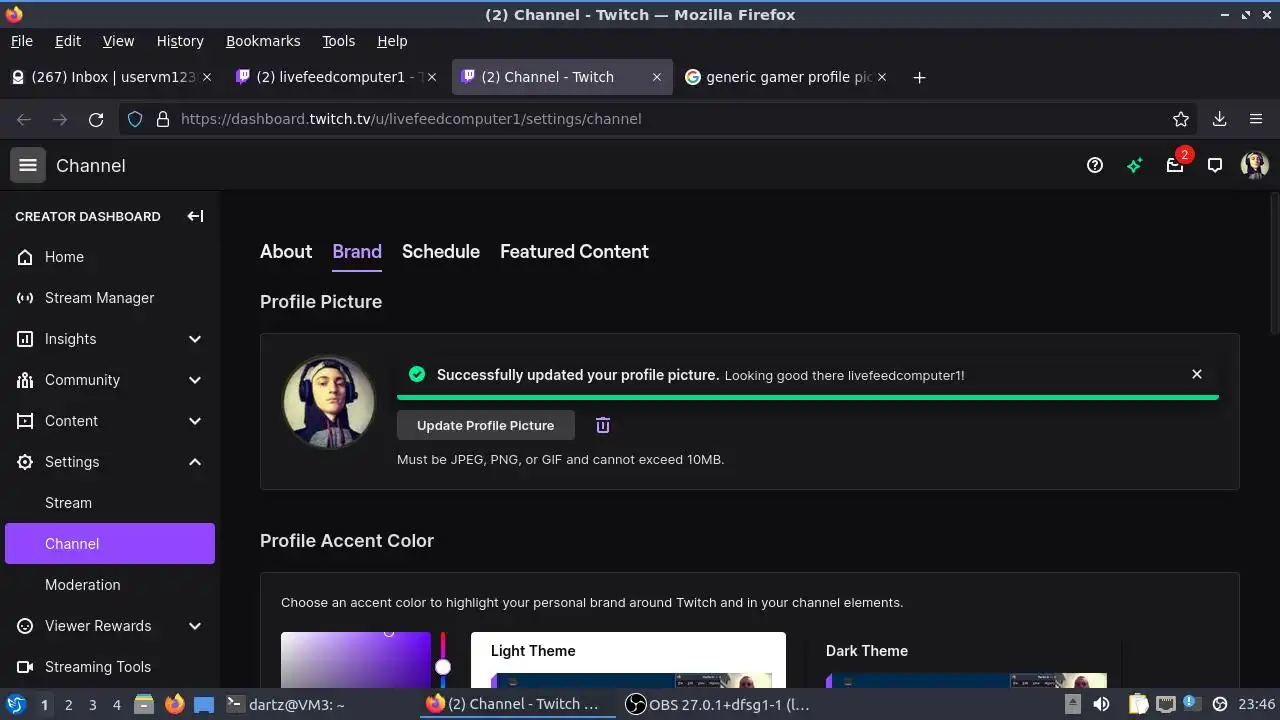Click the accent color picker gradient area
Screen dimensions: 1280x720
click(x=356, y=660)
